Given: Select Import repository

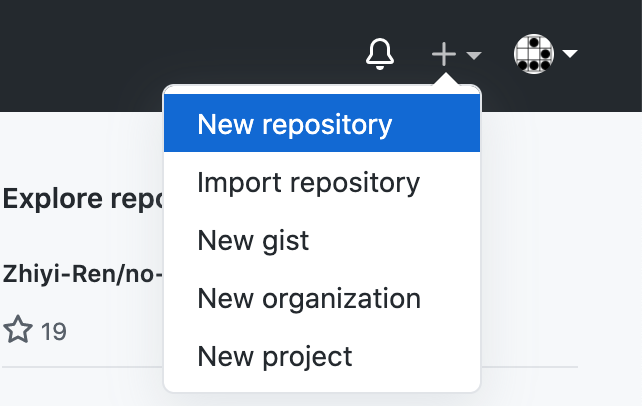Looking at the screenshot, I should pos(322,182).
